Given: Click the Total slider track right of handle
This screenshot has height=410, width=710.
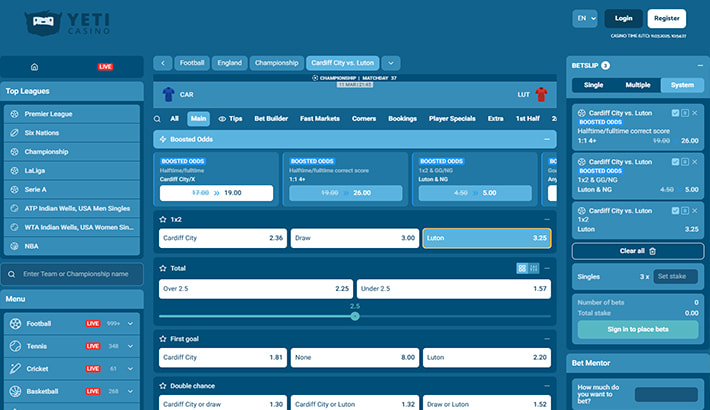Looking at the screenshot, I should point(455,316).
